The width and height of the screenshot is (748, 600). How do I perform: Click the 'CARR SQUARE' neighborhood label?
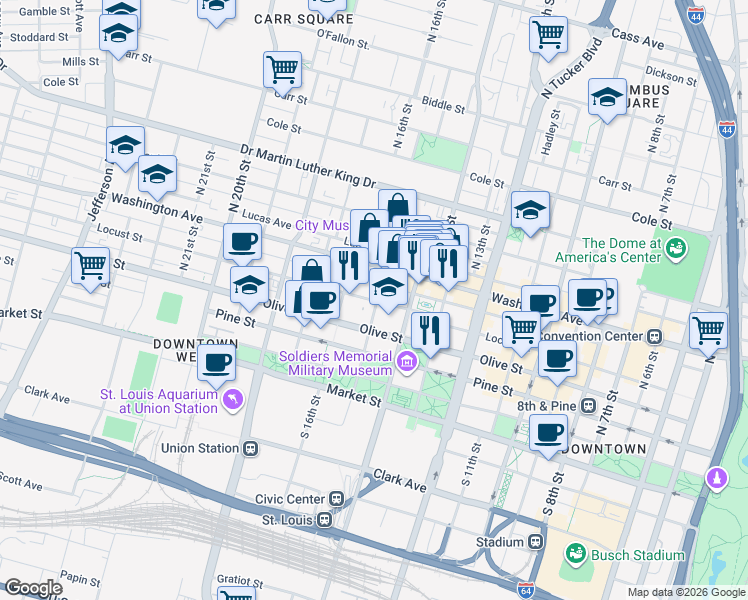(304, 19)
